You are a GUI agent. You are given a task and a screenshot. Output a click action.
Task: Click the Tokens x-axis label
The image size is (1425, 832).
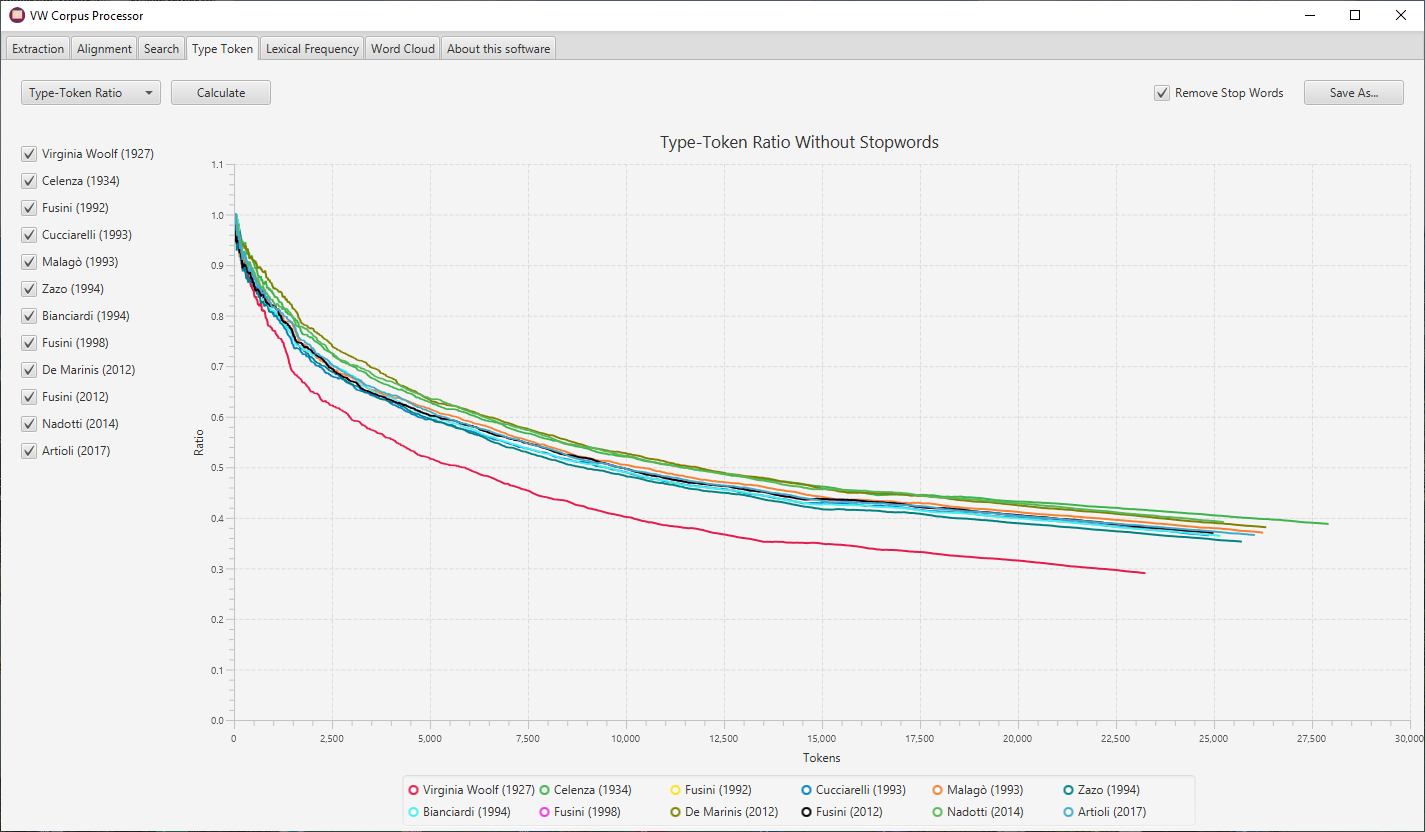[x=821, y=758]
